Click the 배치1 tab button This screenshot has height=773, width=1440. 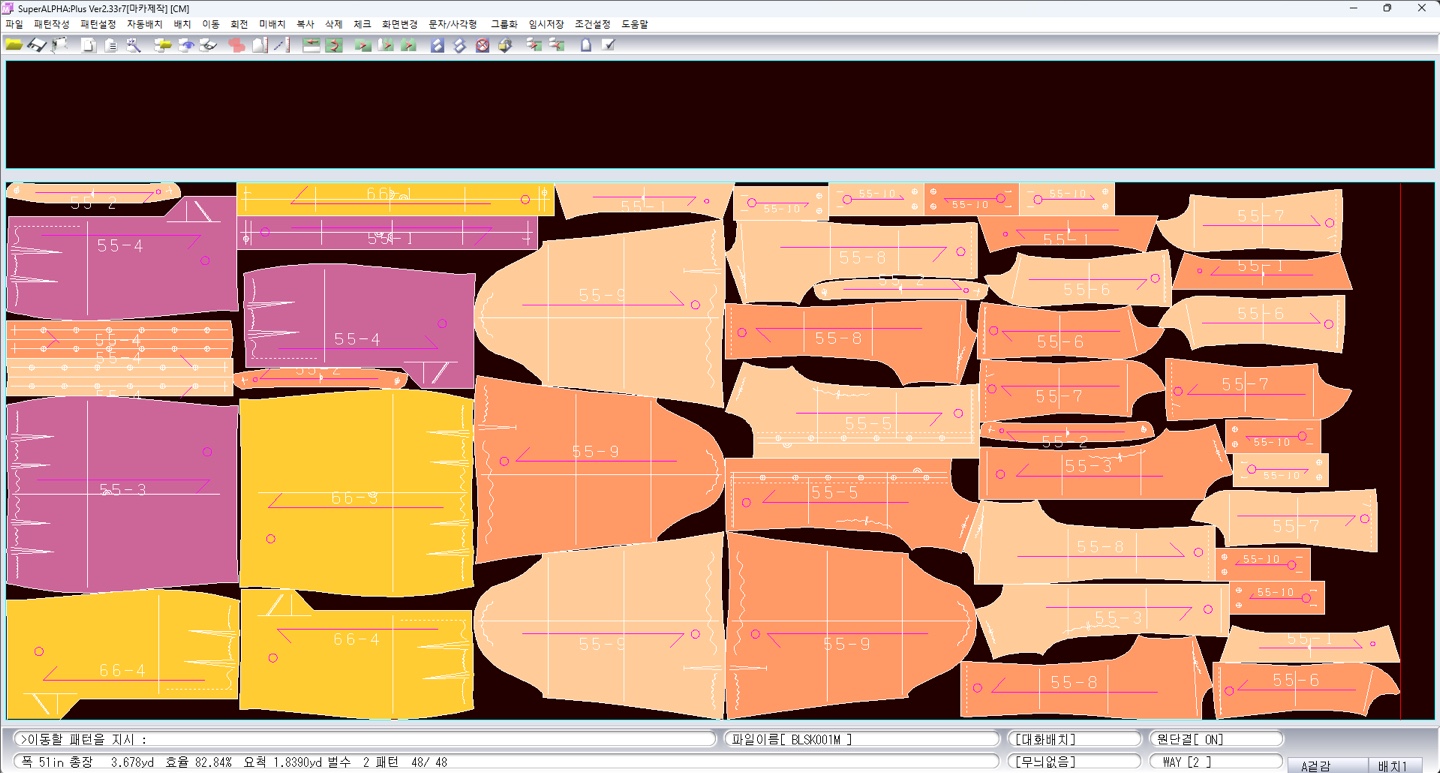(1392, 766)
